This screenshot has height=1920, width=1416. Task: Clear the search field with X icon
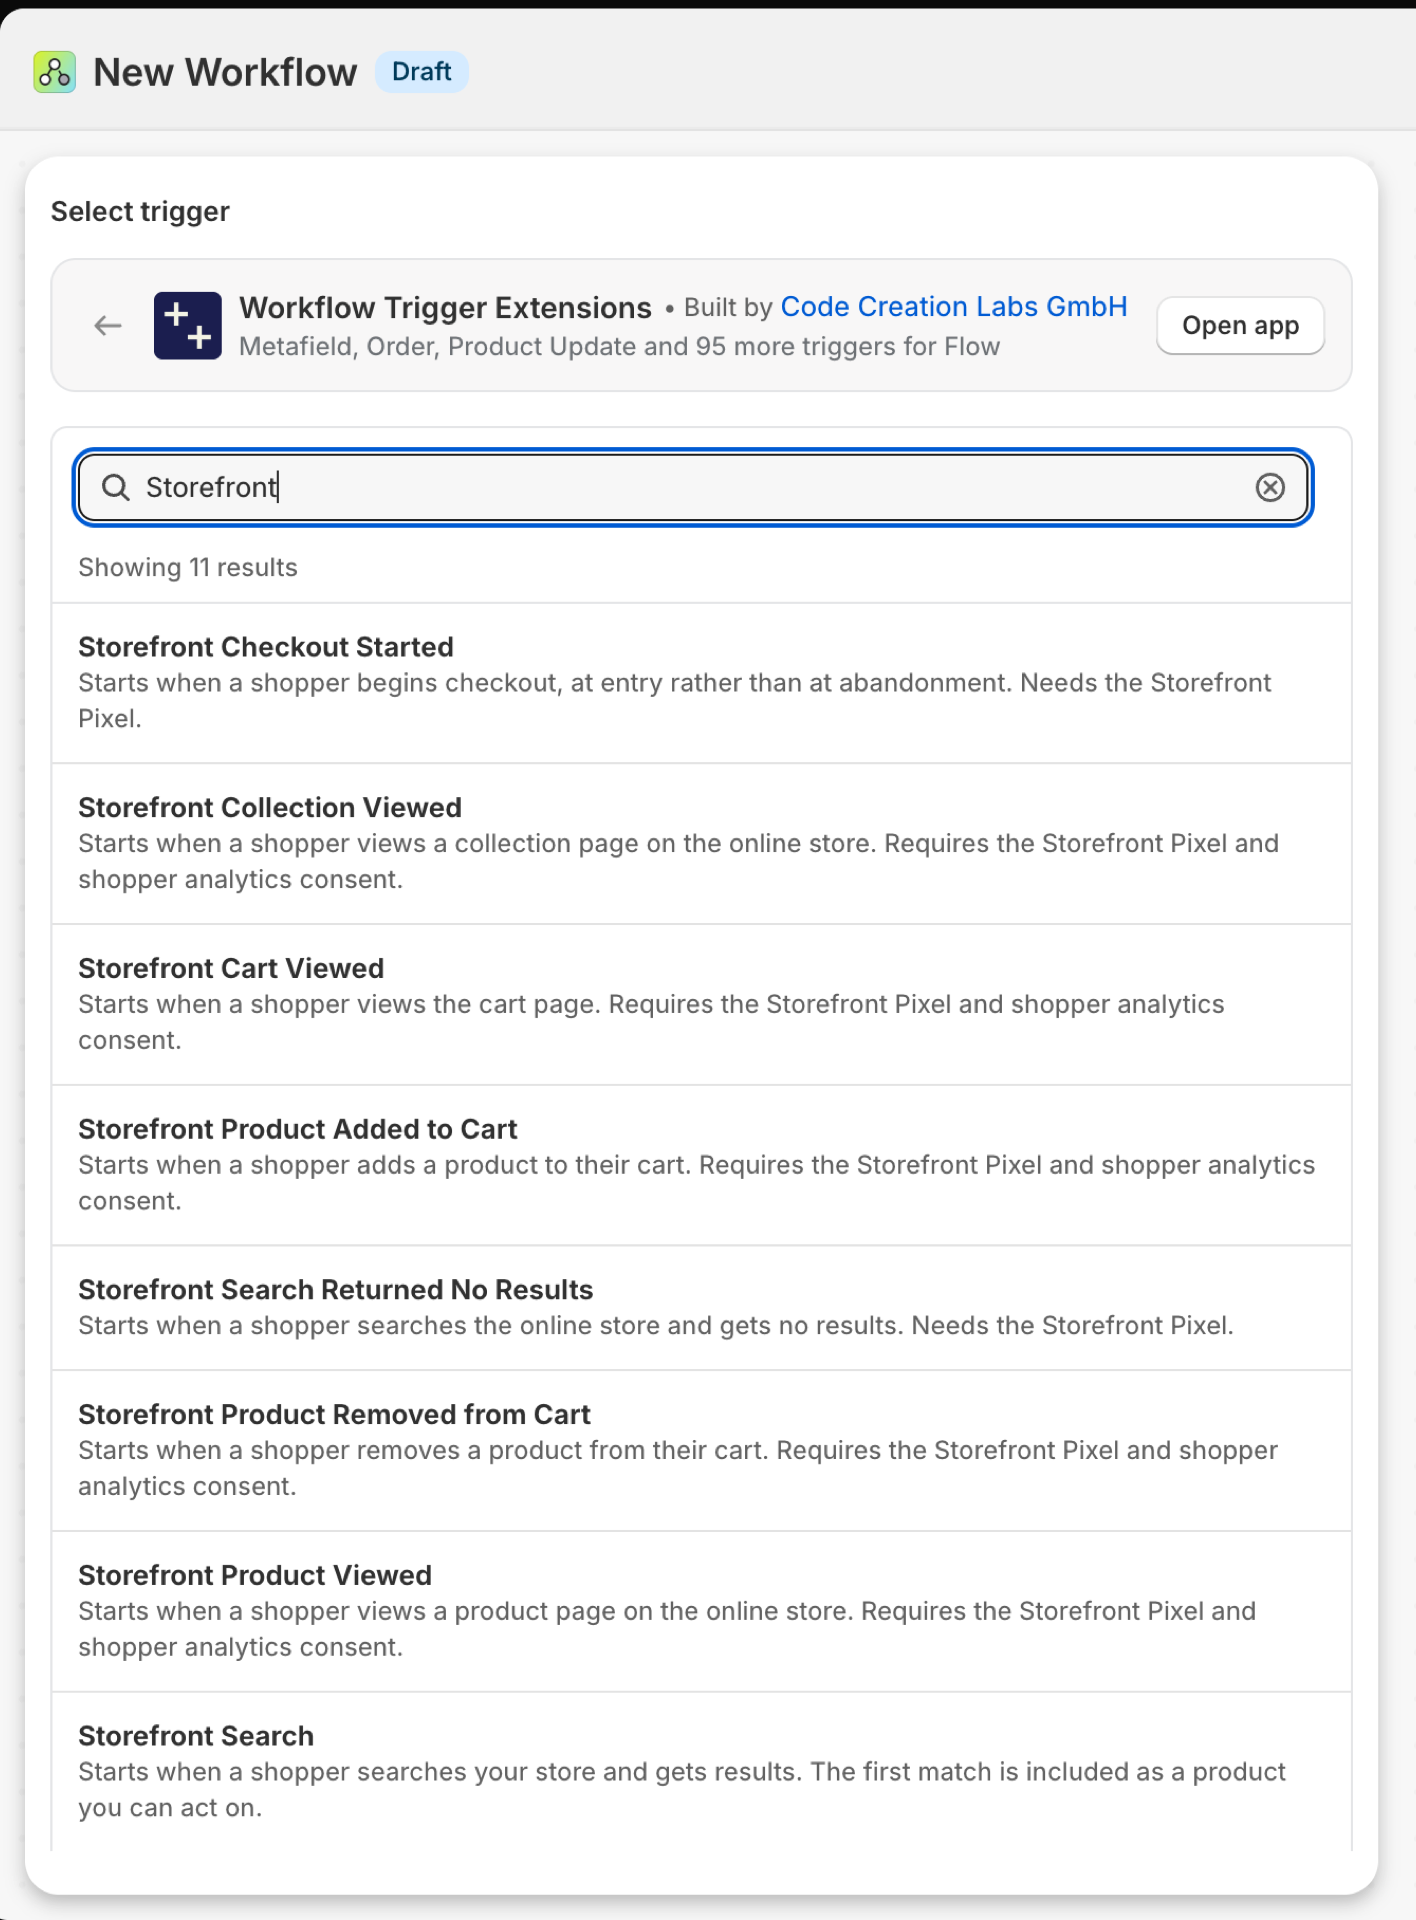click(1270, 487)
